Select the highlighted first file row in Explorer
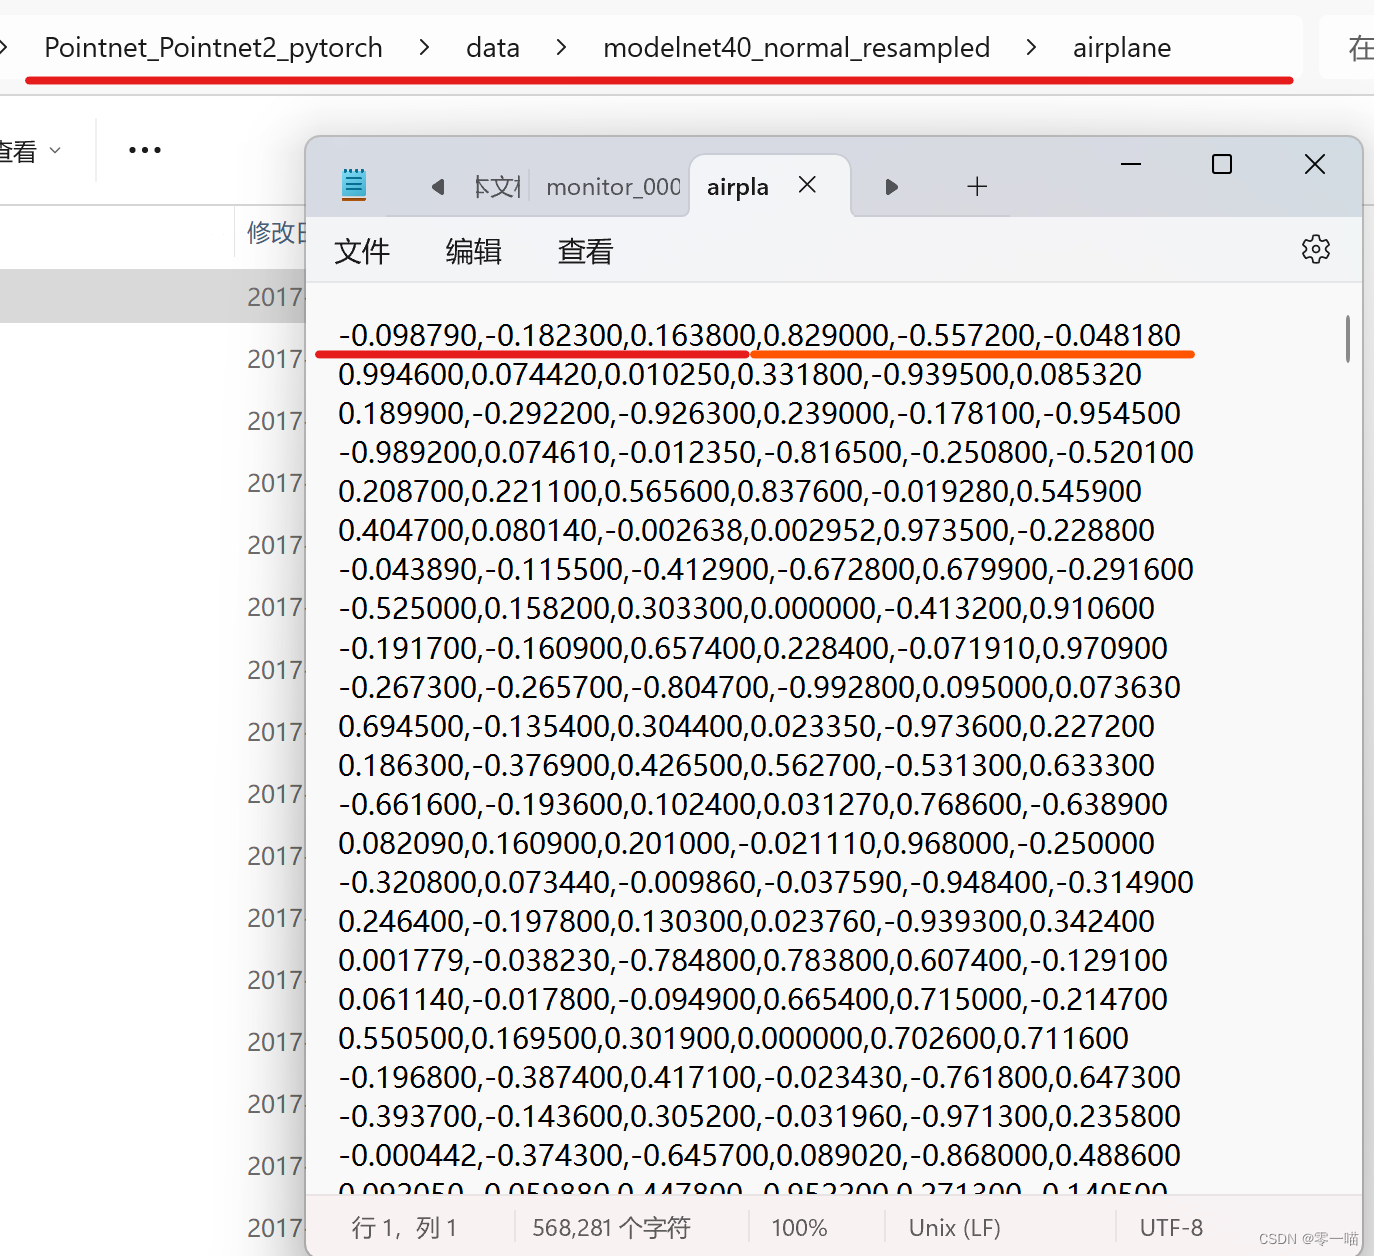 [x=152, y=296]
